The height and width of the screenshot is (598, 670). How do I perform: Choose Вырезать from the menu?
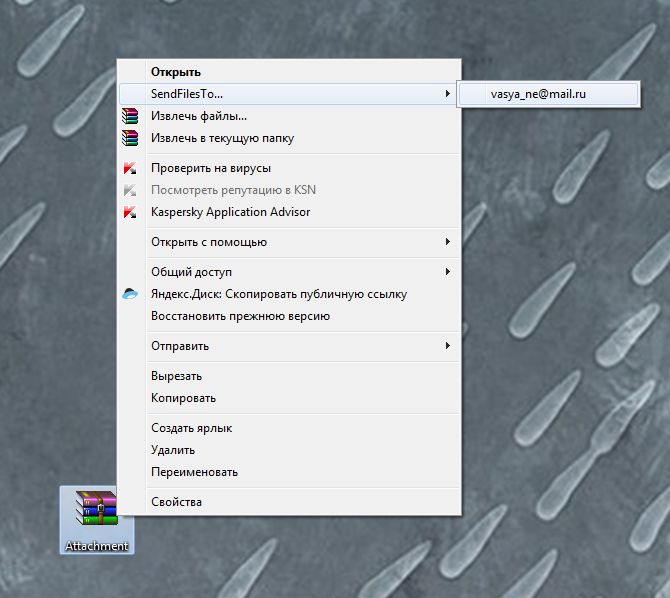pos(289,376)
